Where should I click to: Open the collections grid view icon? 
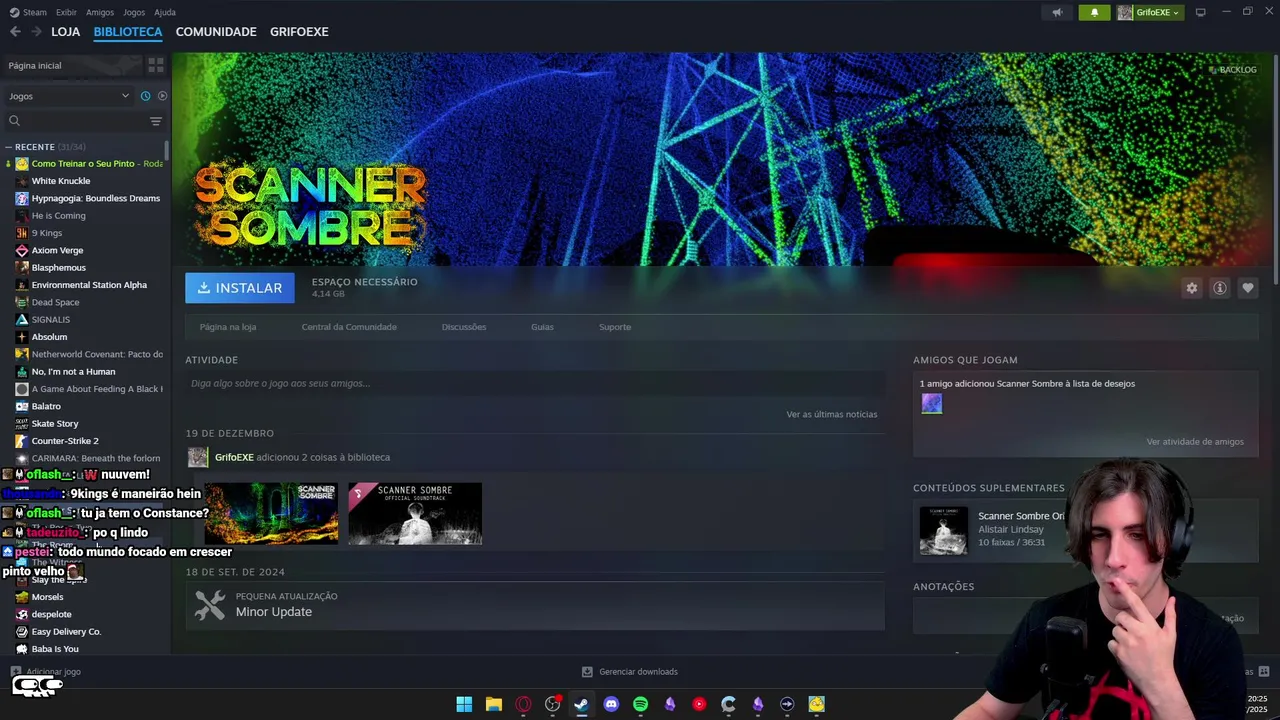click(x=156, y=65)
